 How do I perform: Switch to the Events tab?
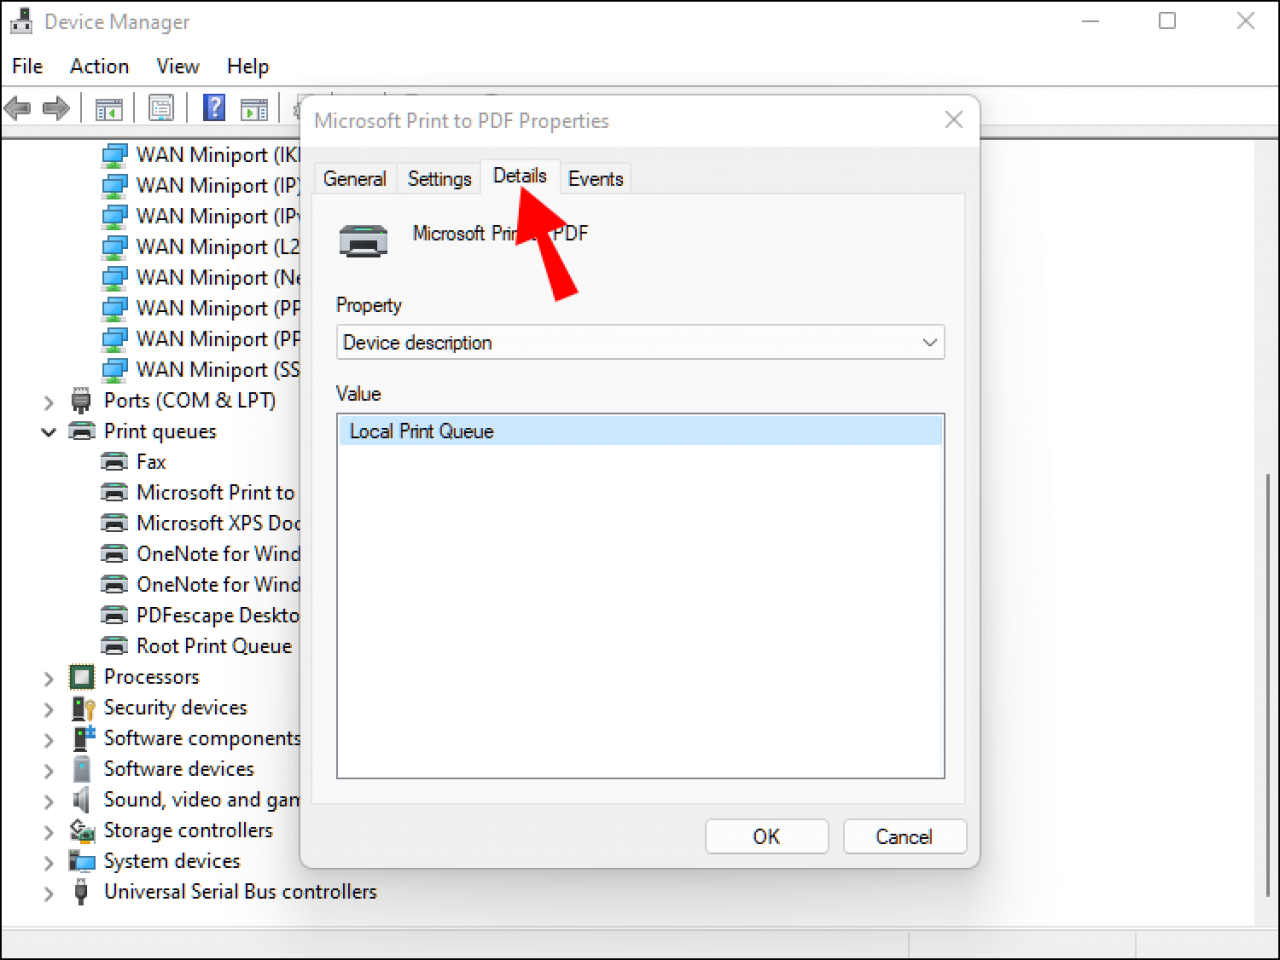pos(595,178)
